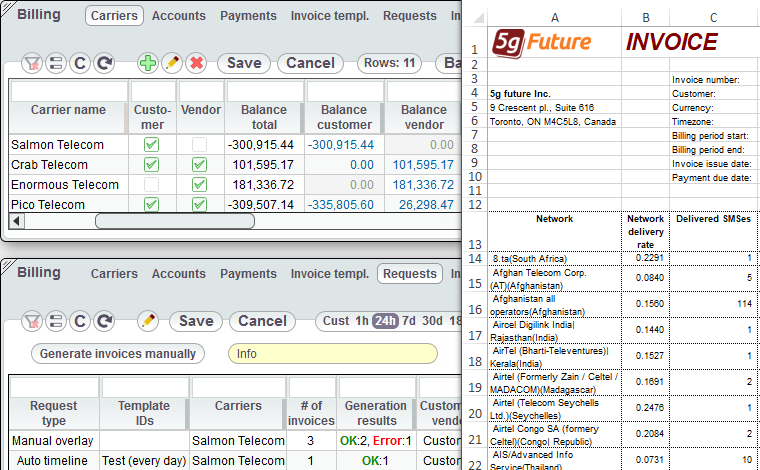Click Generate invoices manually button

[x=118, y=353]
